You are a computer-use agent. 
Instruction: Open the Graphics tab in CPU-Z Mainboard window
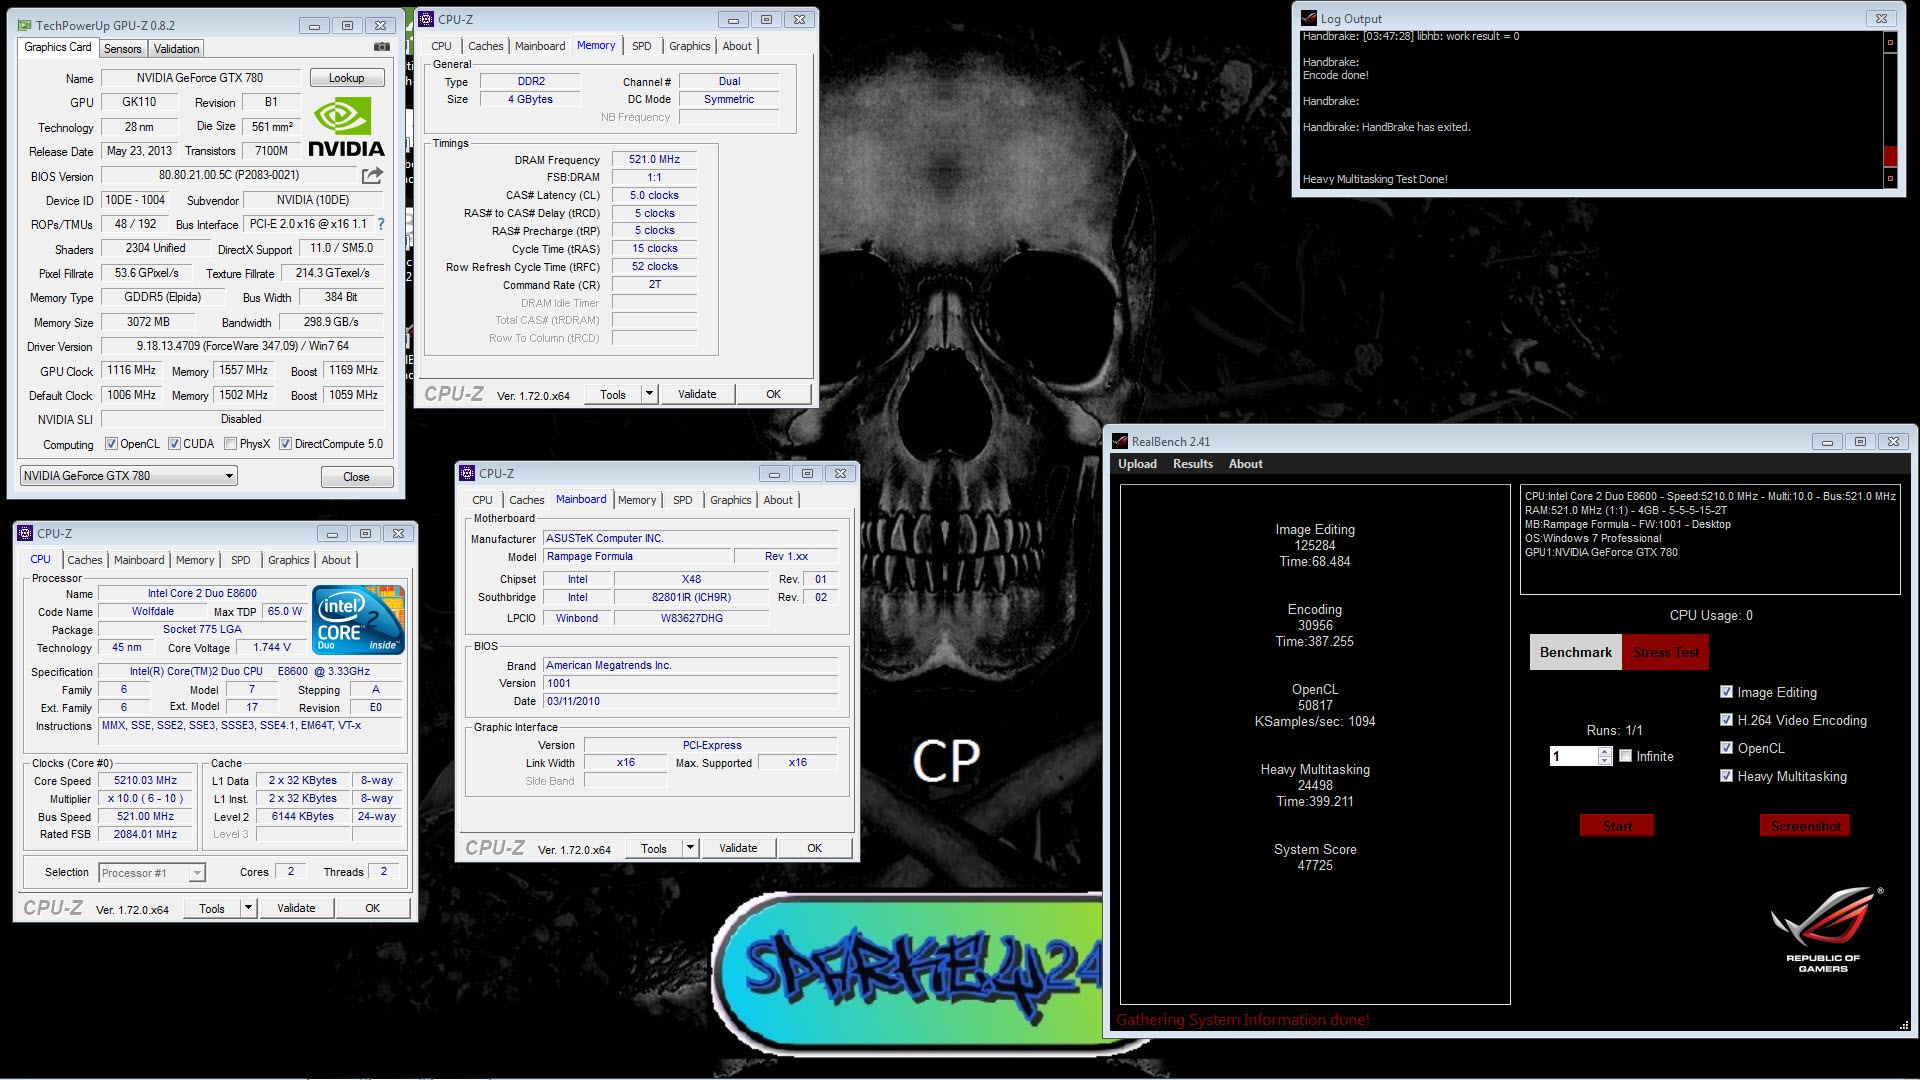coord(731,500)
